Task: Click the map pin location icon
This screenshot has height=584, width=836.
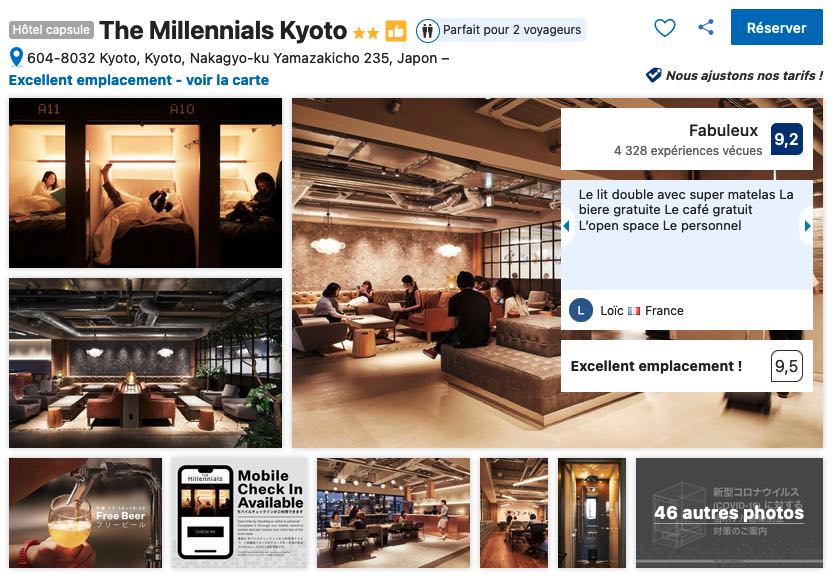Action: coord(17,58)
